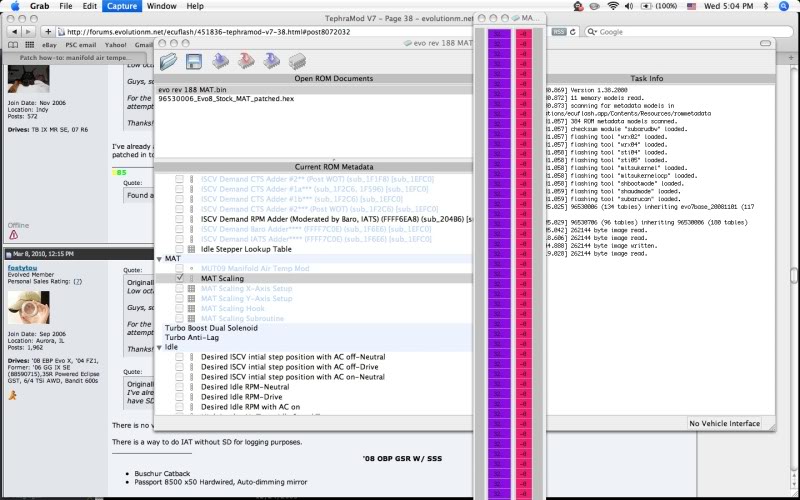Open Safari's Top Sites grid icon
800x500 pixels.
(30, 45)
